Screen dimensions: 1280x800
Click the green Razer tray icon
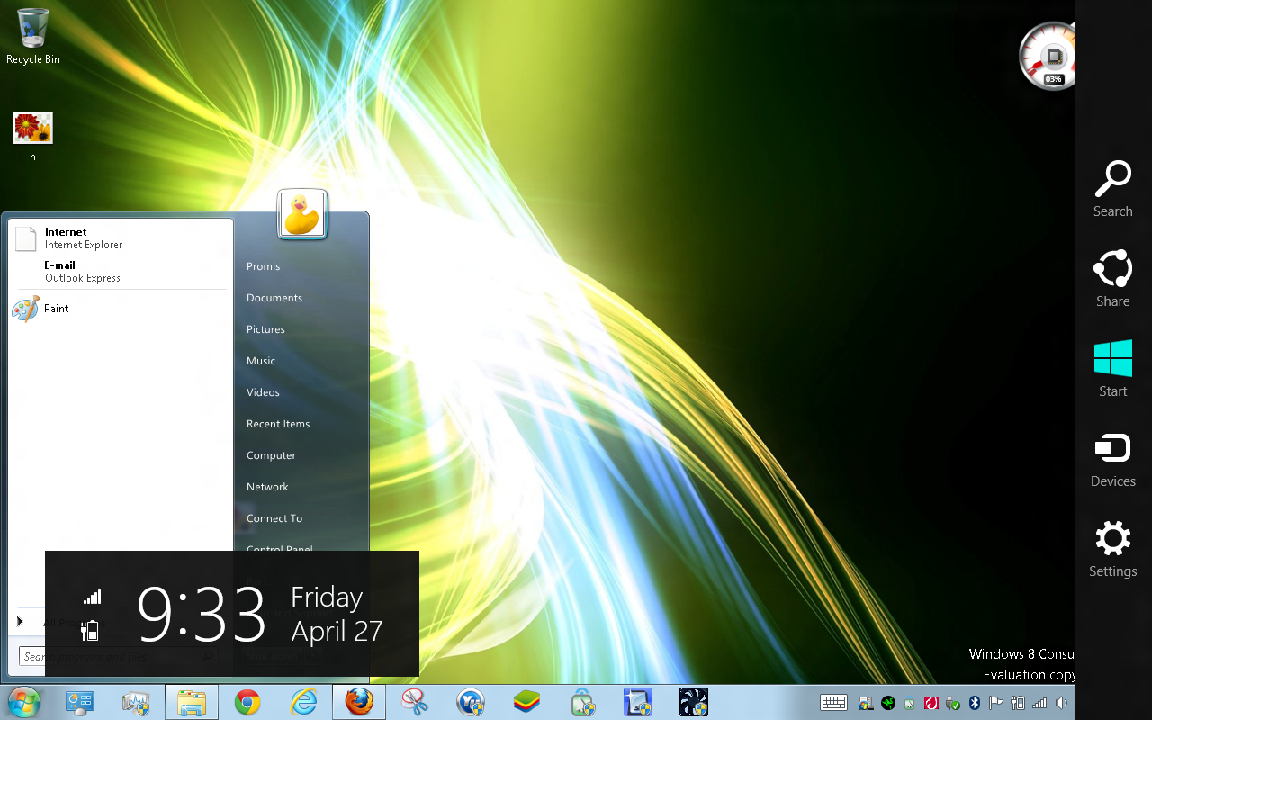[x=888, y=703]
